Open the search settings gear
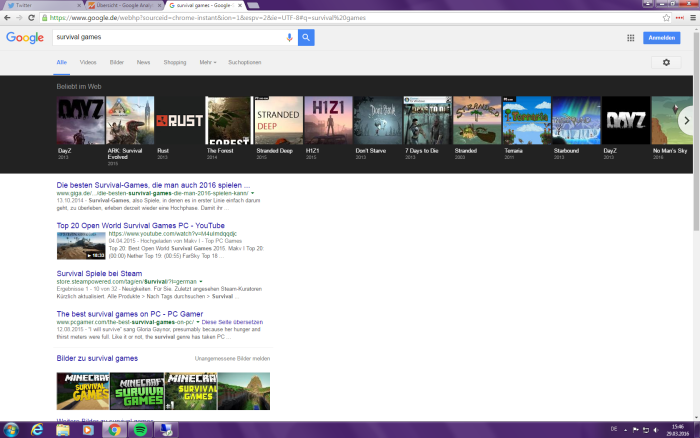This screenshot has height=438, width=700. [666, 63]
